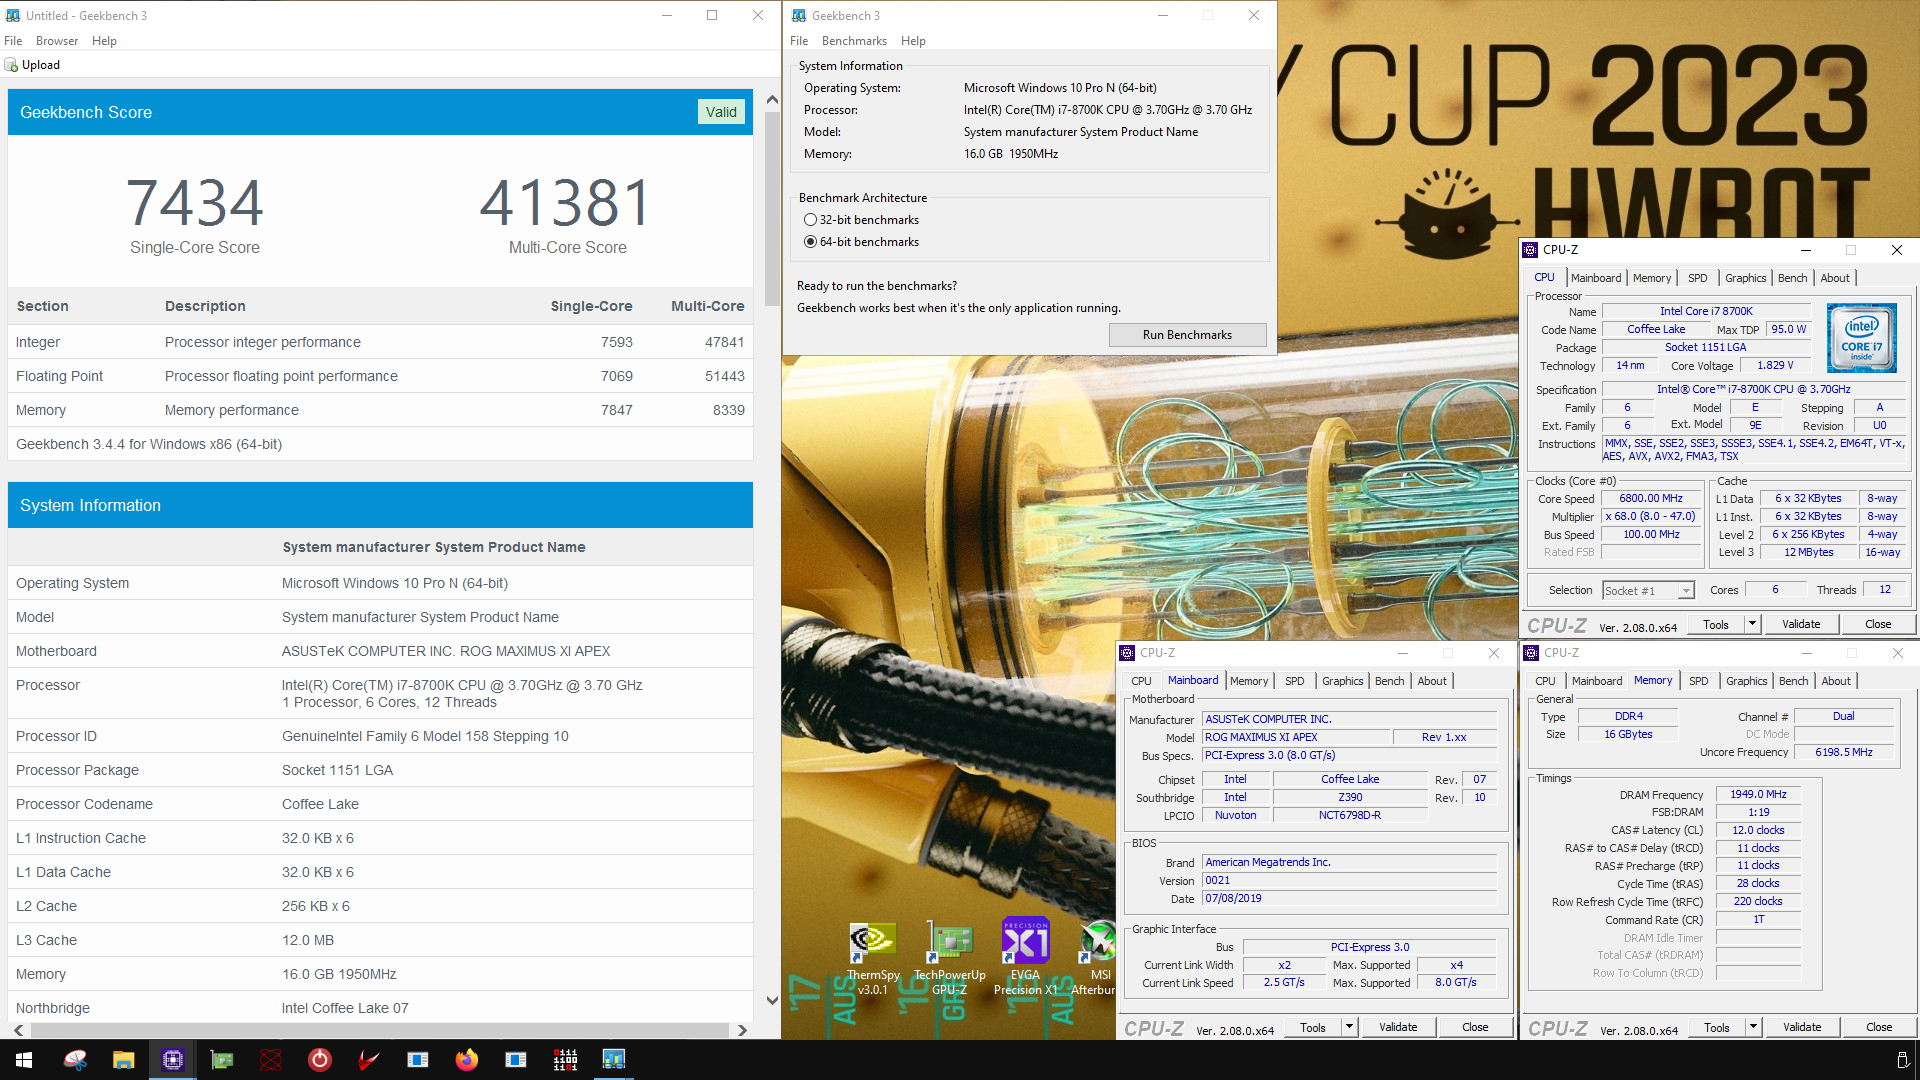Open the Windows Start menu
Viewport: 1920px width, 1080px height.
coord(24,1060)
